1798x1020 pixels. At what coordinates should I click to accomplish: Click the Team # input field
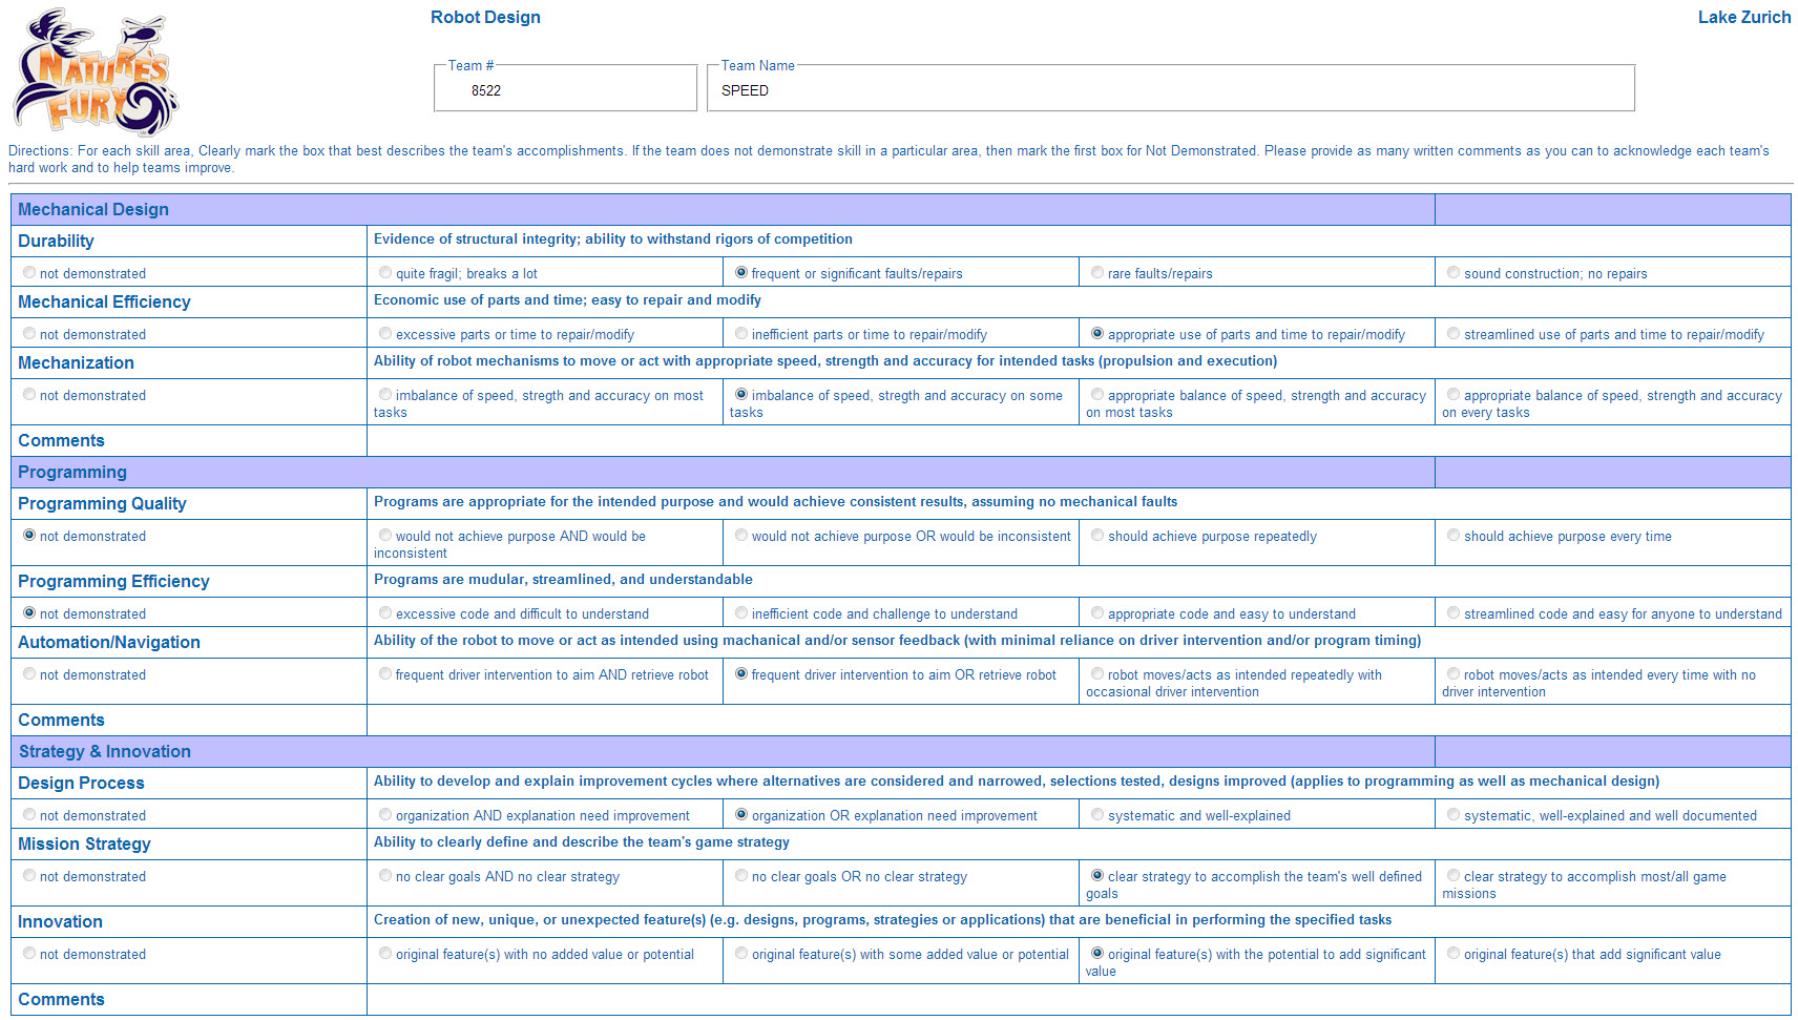pyautogui.click(x=565, y=91)
